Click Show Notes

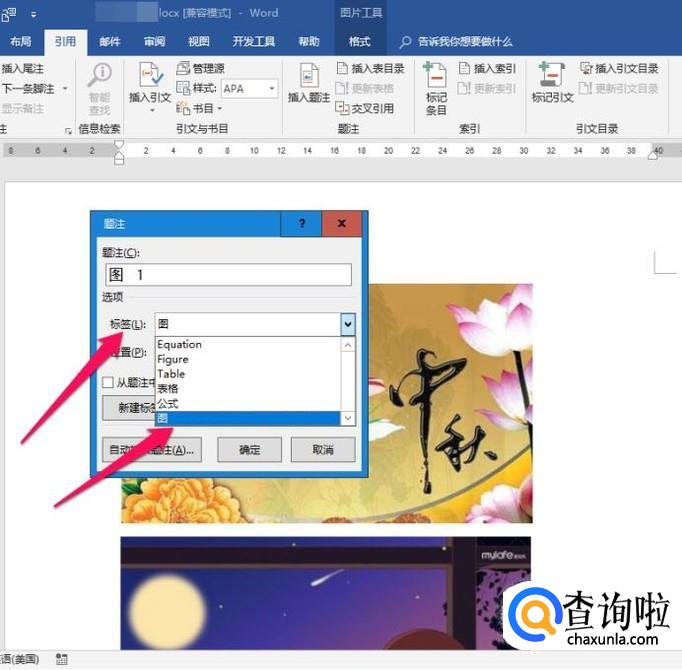click(23, 109)
